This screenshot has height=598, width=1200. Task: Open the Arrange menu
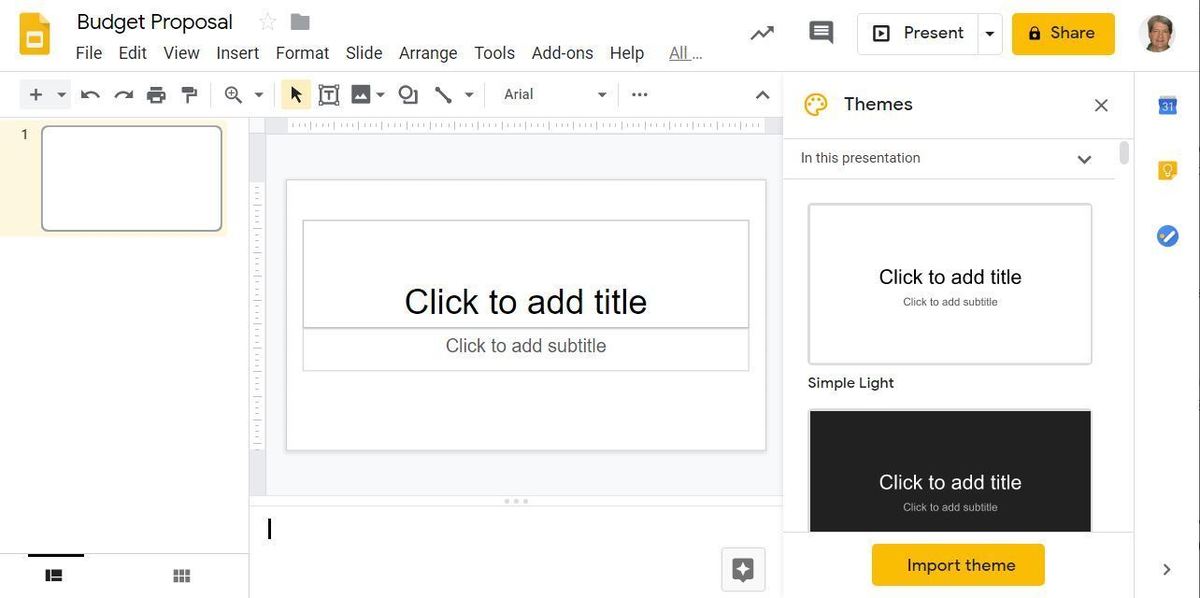427,53
